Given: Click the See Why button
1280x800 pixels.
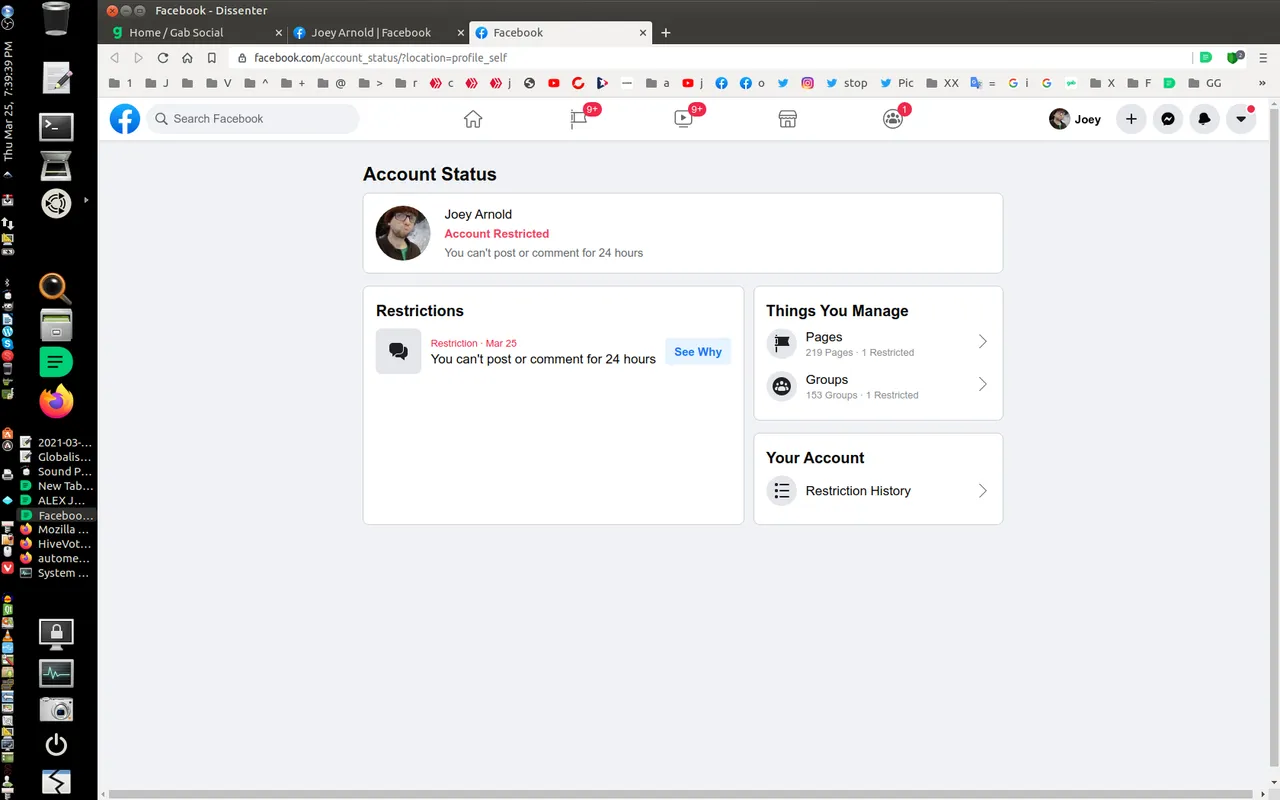Looking at the screenshot, I should pos(698,352).
